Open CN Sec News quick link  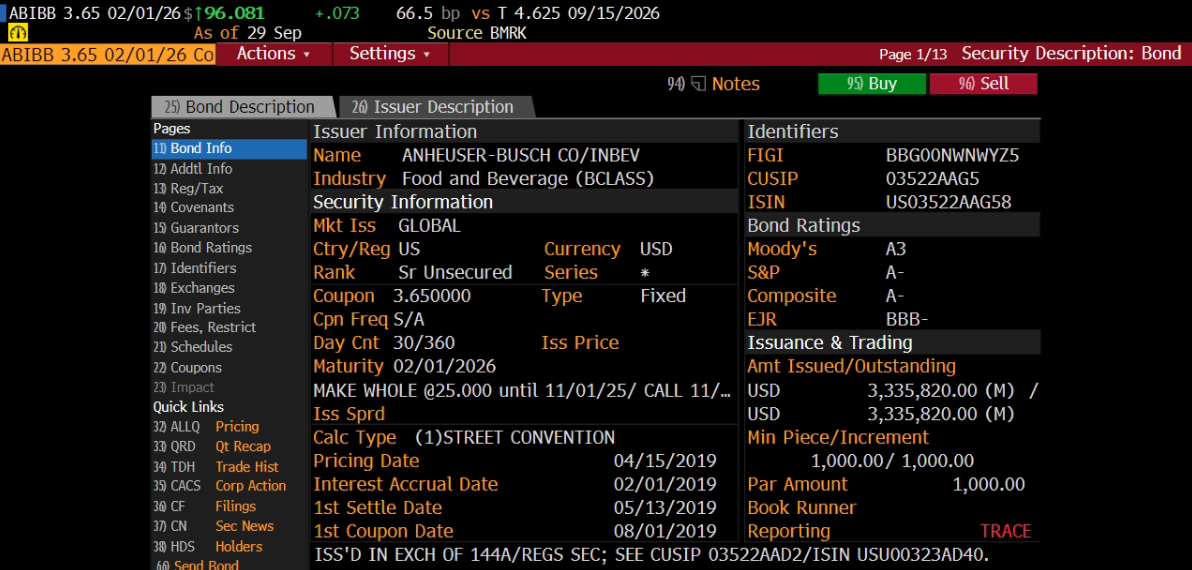214,527
